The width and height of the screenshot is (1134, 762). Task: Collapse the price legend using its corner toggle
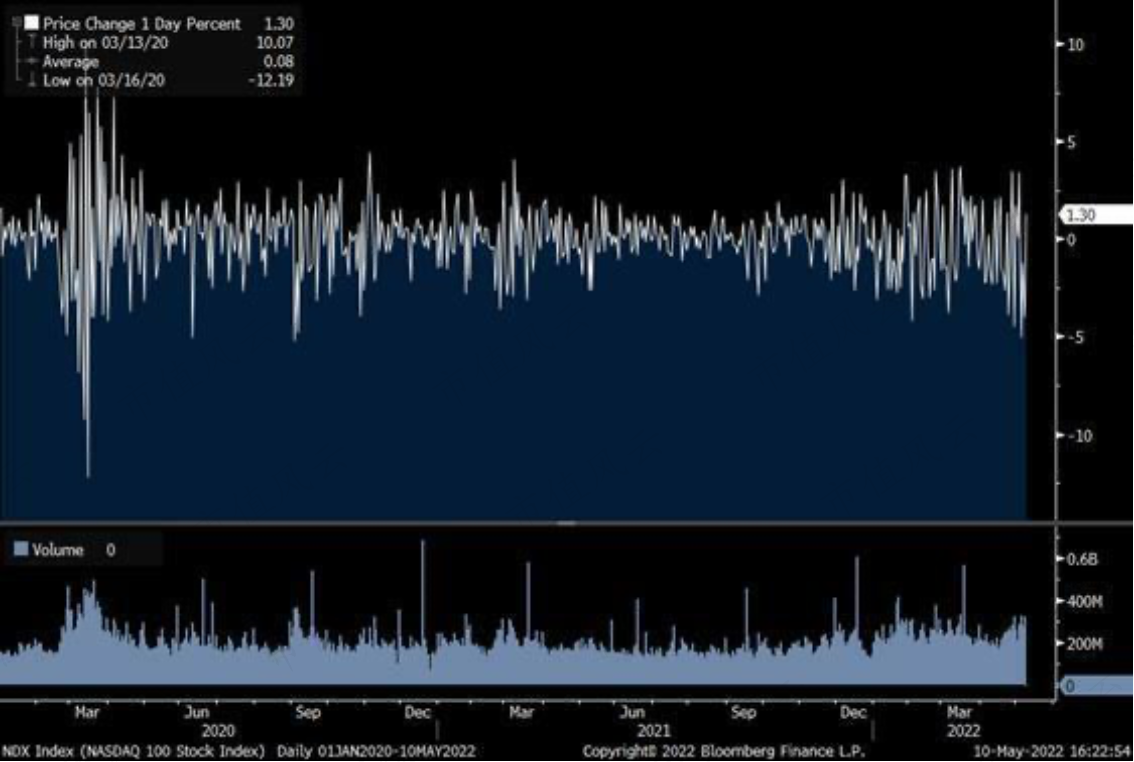17,23
